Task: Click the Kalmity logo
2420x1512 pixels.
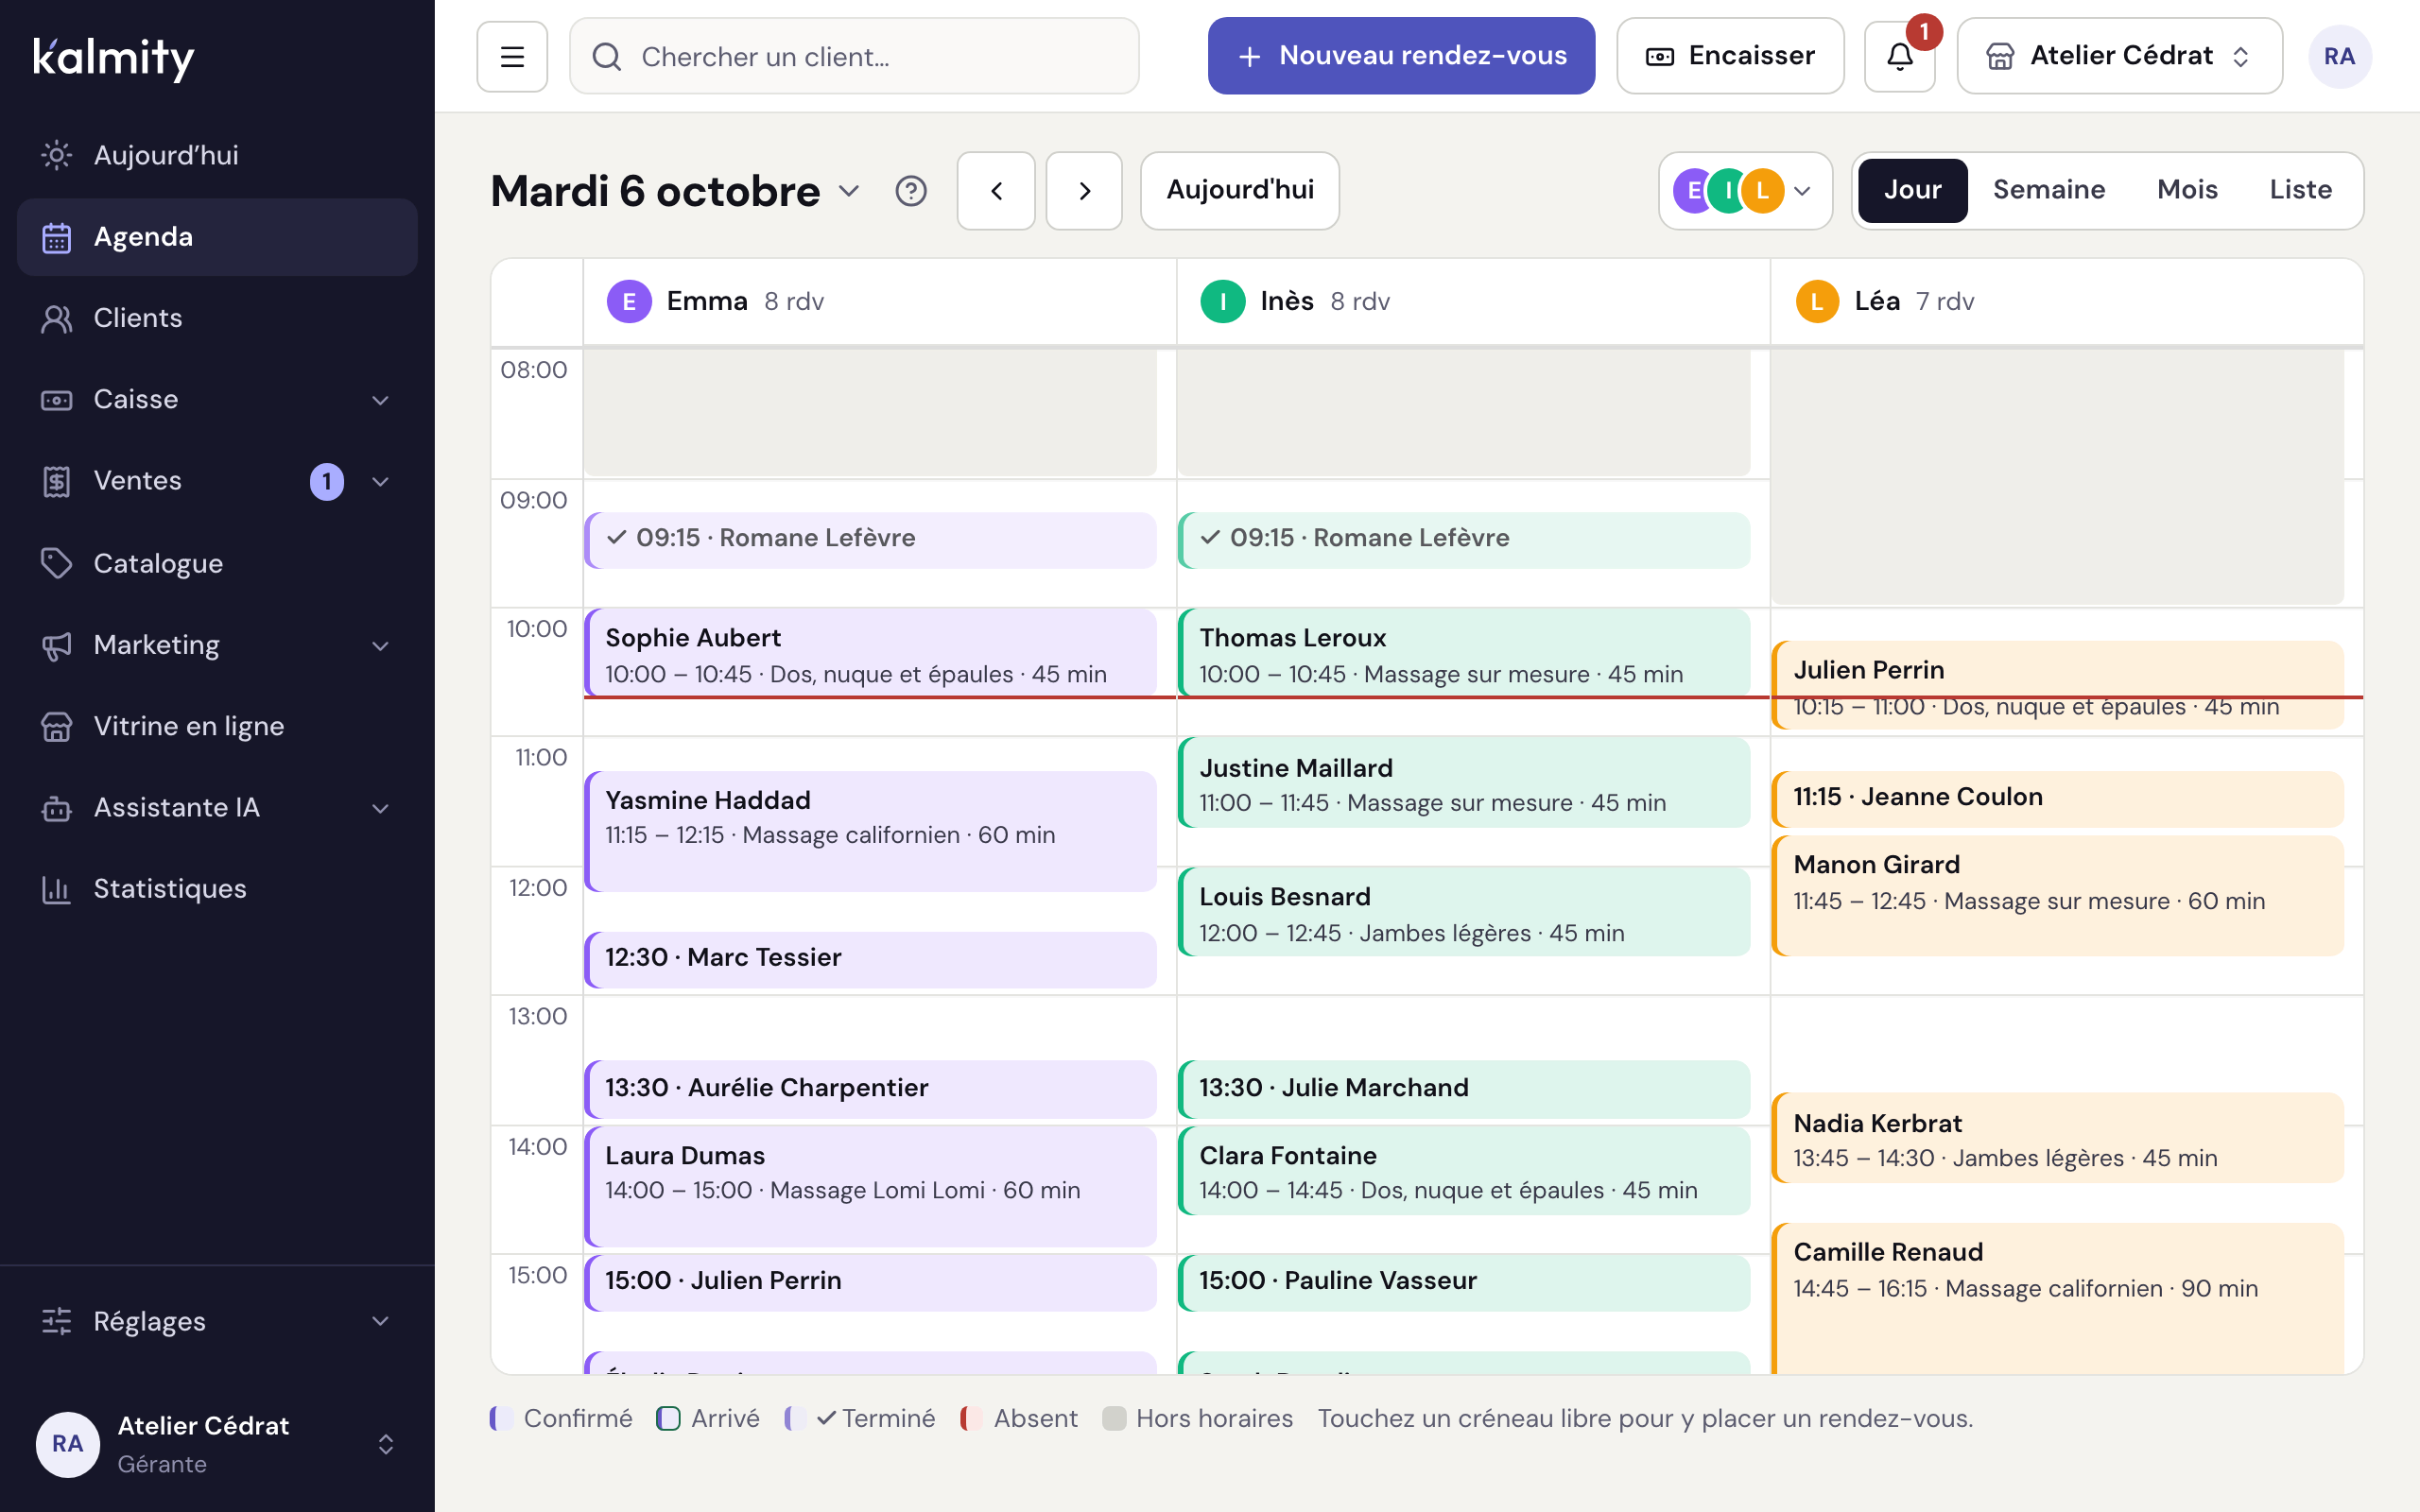Action: click(x=114, y=58)
